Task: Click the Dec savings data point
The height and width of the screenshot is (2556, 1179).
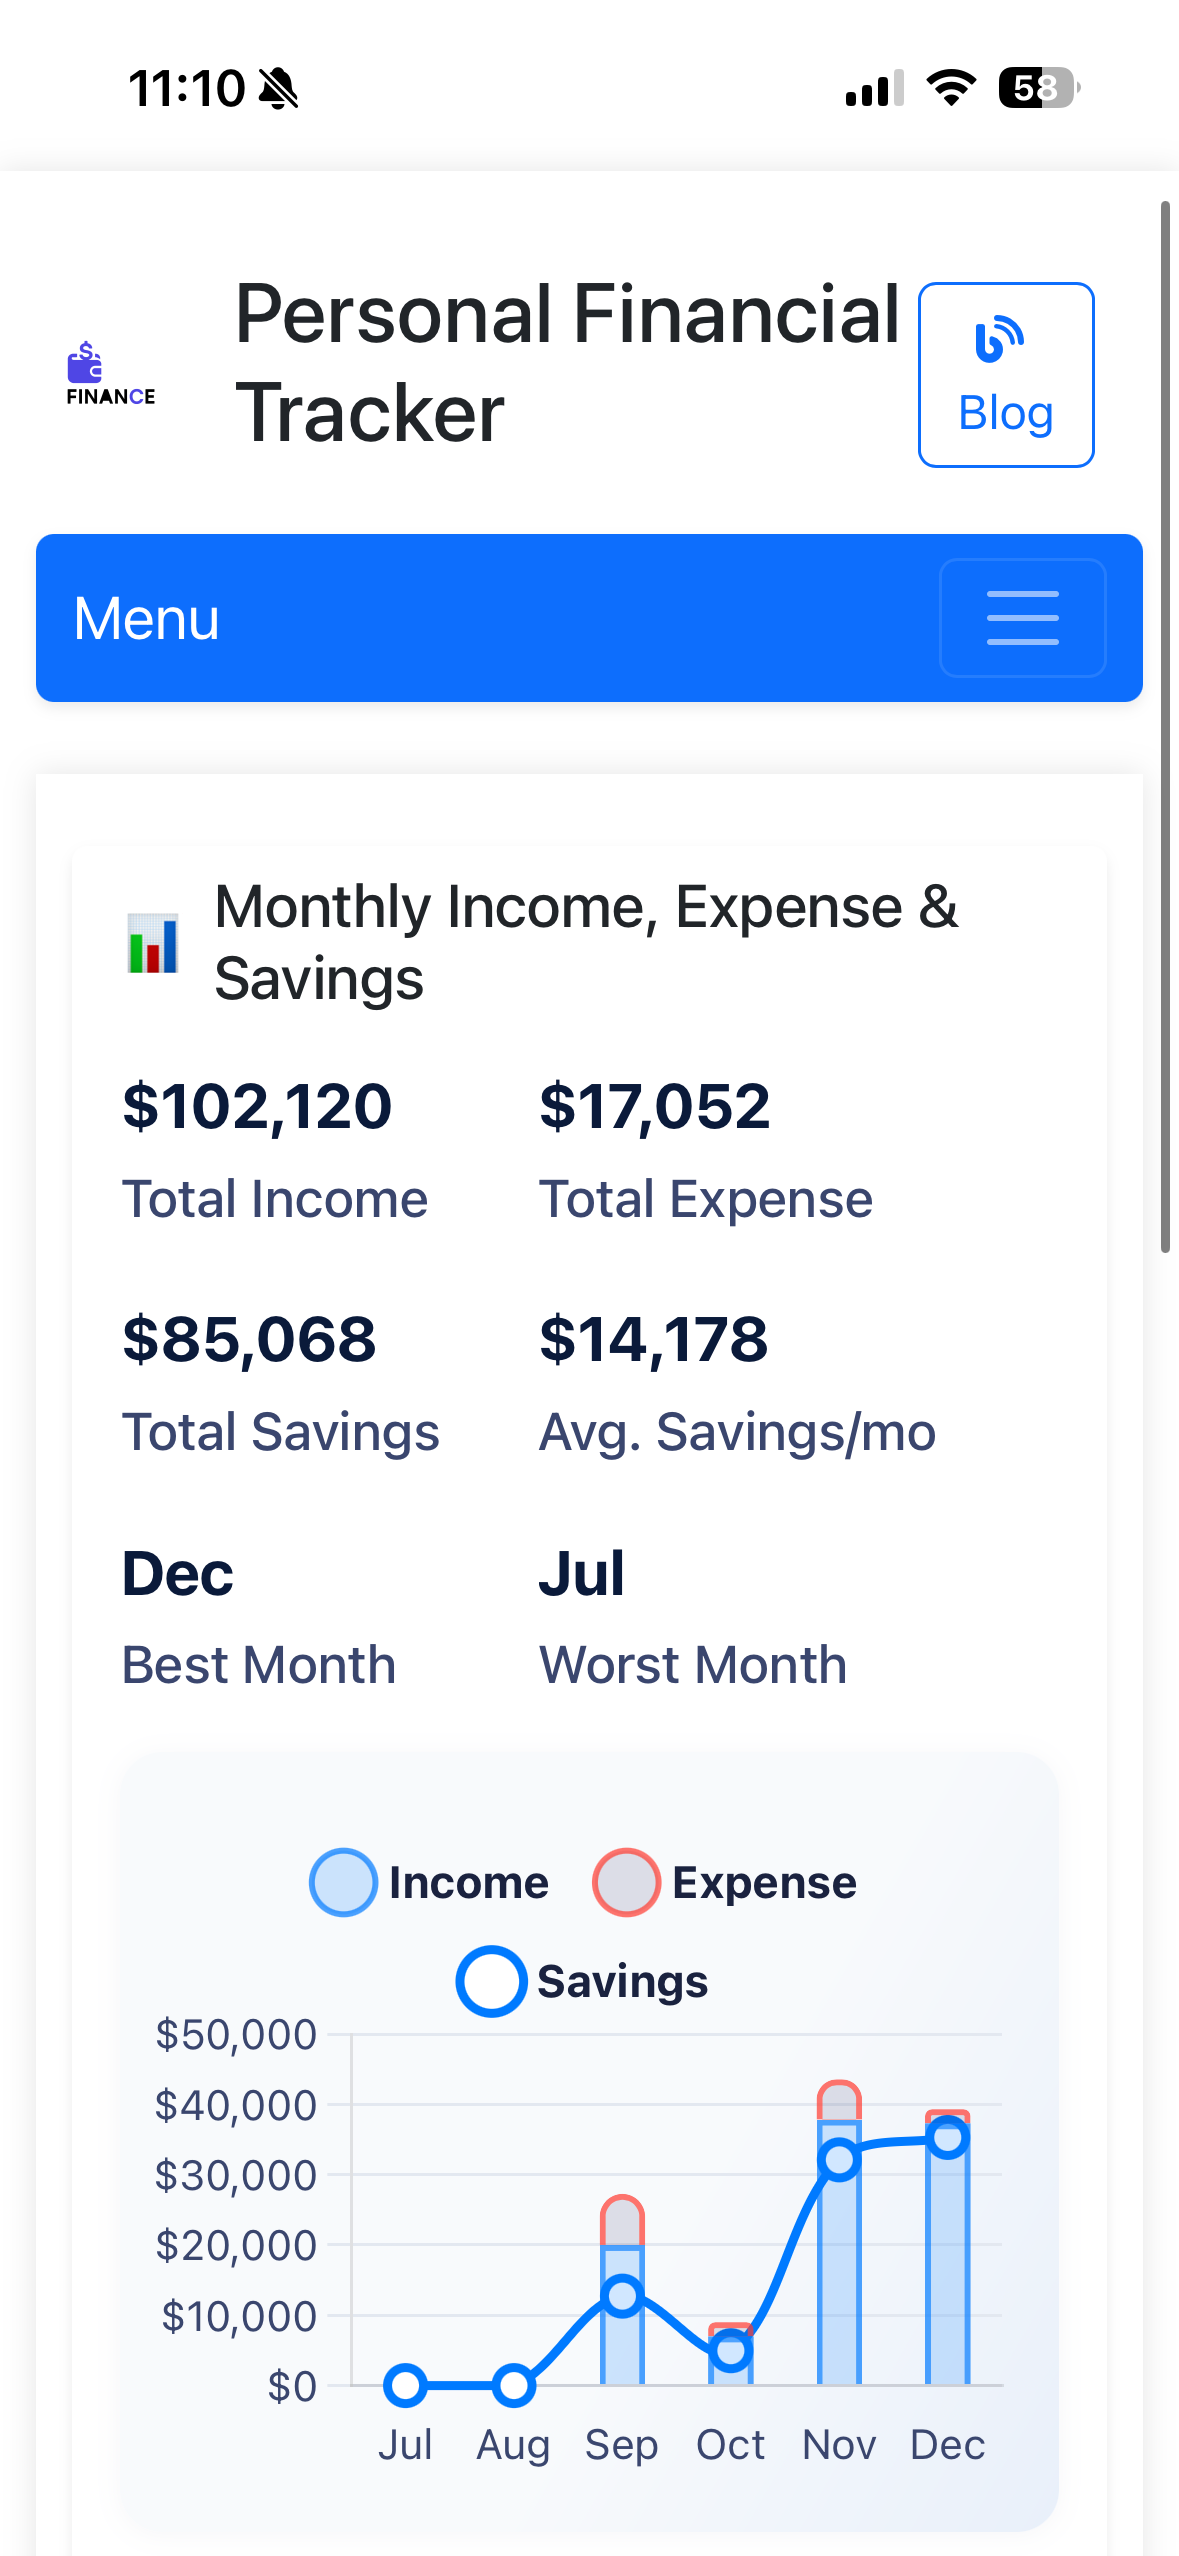Action: pyautogui.click(x=947, y=2138)
